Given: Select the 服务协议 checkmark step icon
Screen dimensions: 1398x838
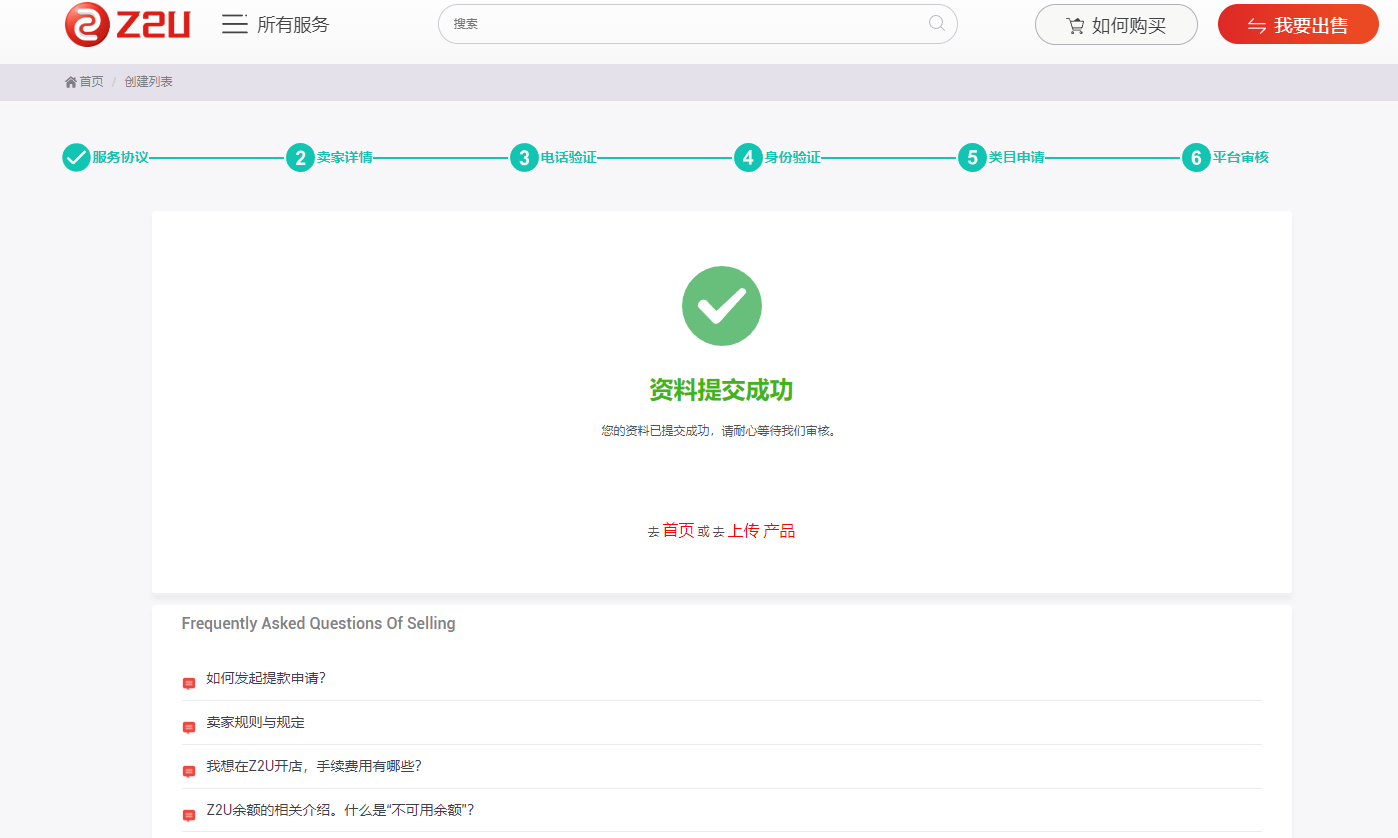Looking at the screenshot, I should tap(76, 158).
